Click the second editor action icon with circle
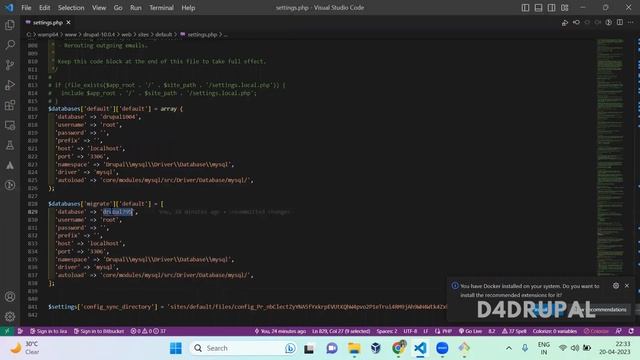640x360 pixels. (576, 22)
